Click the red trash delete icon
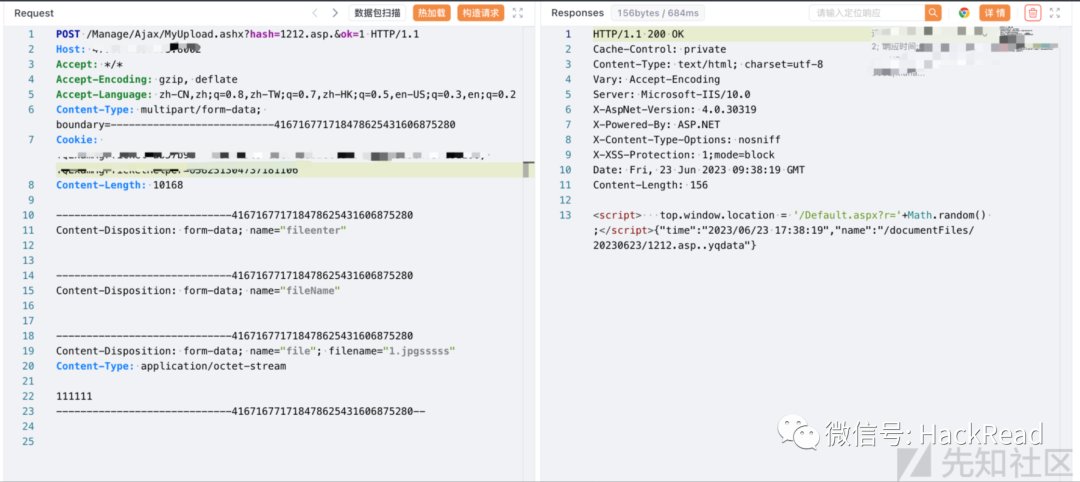Viewport: 1080px width, 482px height. pos(1032,12)
